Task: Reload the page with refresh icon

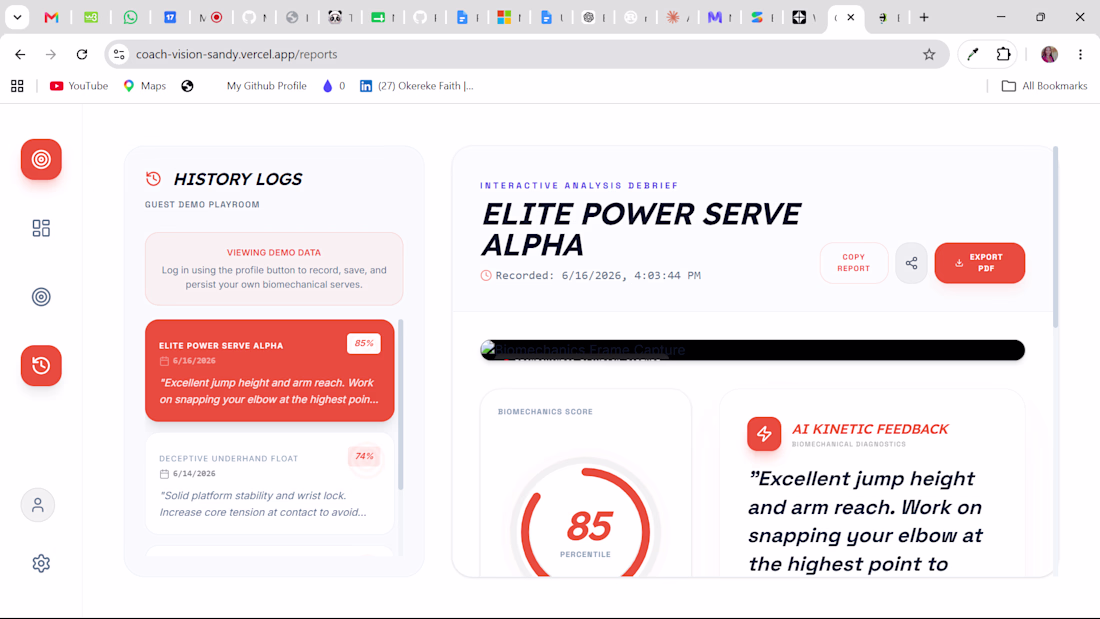Action: tap(82, 54)
